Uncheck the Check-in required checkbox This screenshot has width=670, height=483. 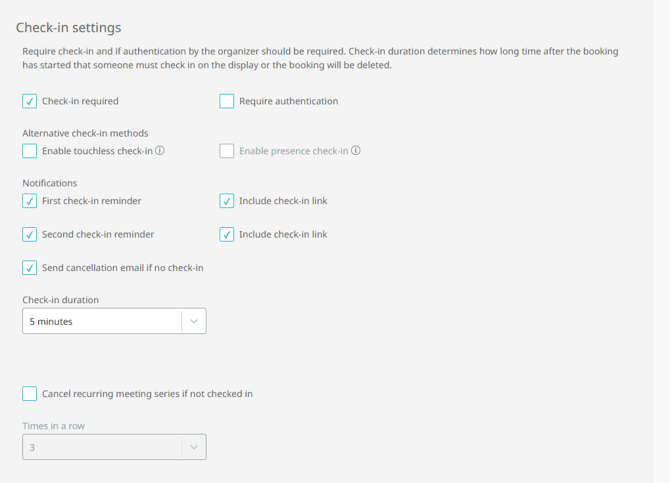click(x=30, y=101)
